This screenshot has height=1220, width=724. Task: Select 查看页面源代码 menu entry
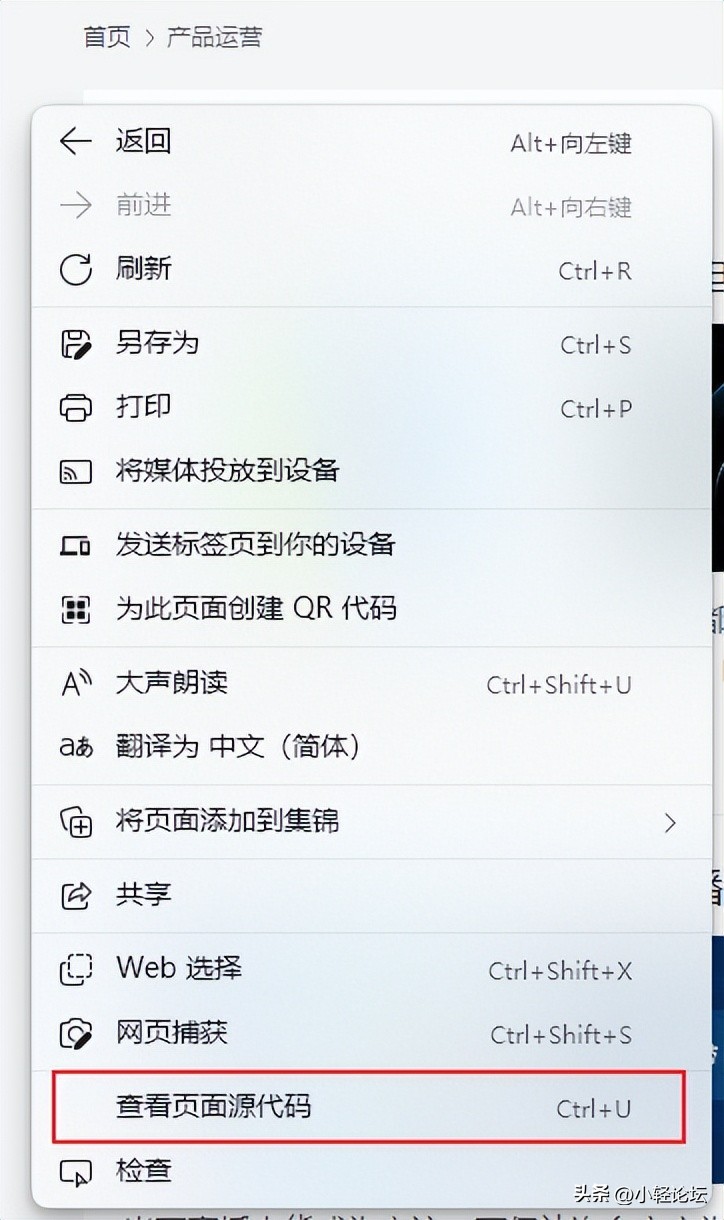tap(370, 1107)
